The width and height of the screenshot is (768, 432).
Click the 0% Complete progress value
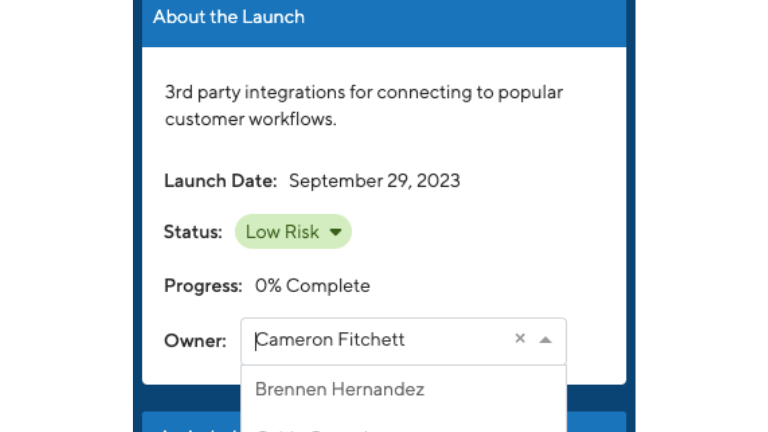(312, 286)
